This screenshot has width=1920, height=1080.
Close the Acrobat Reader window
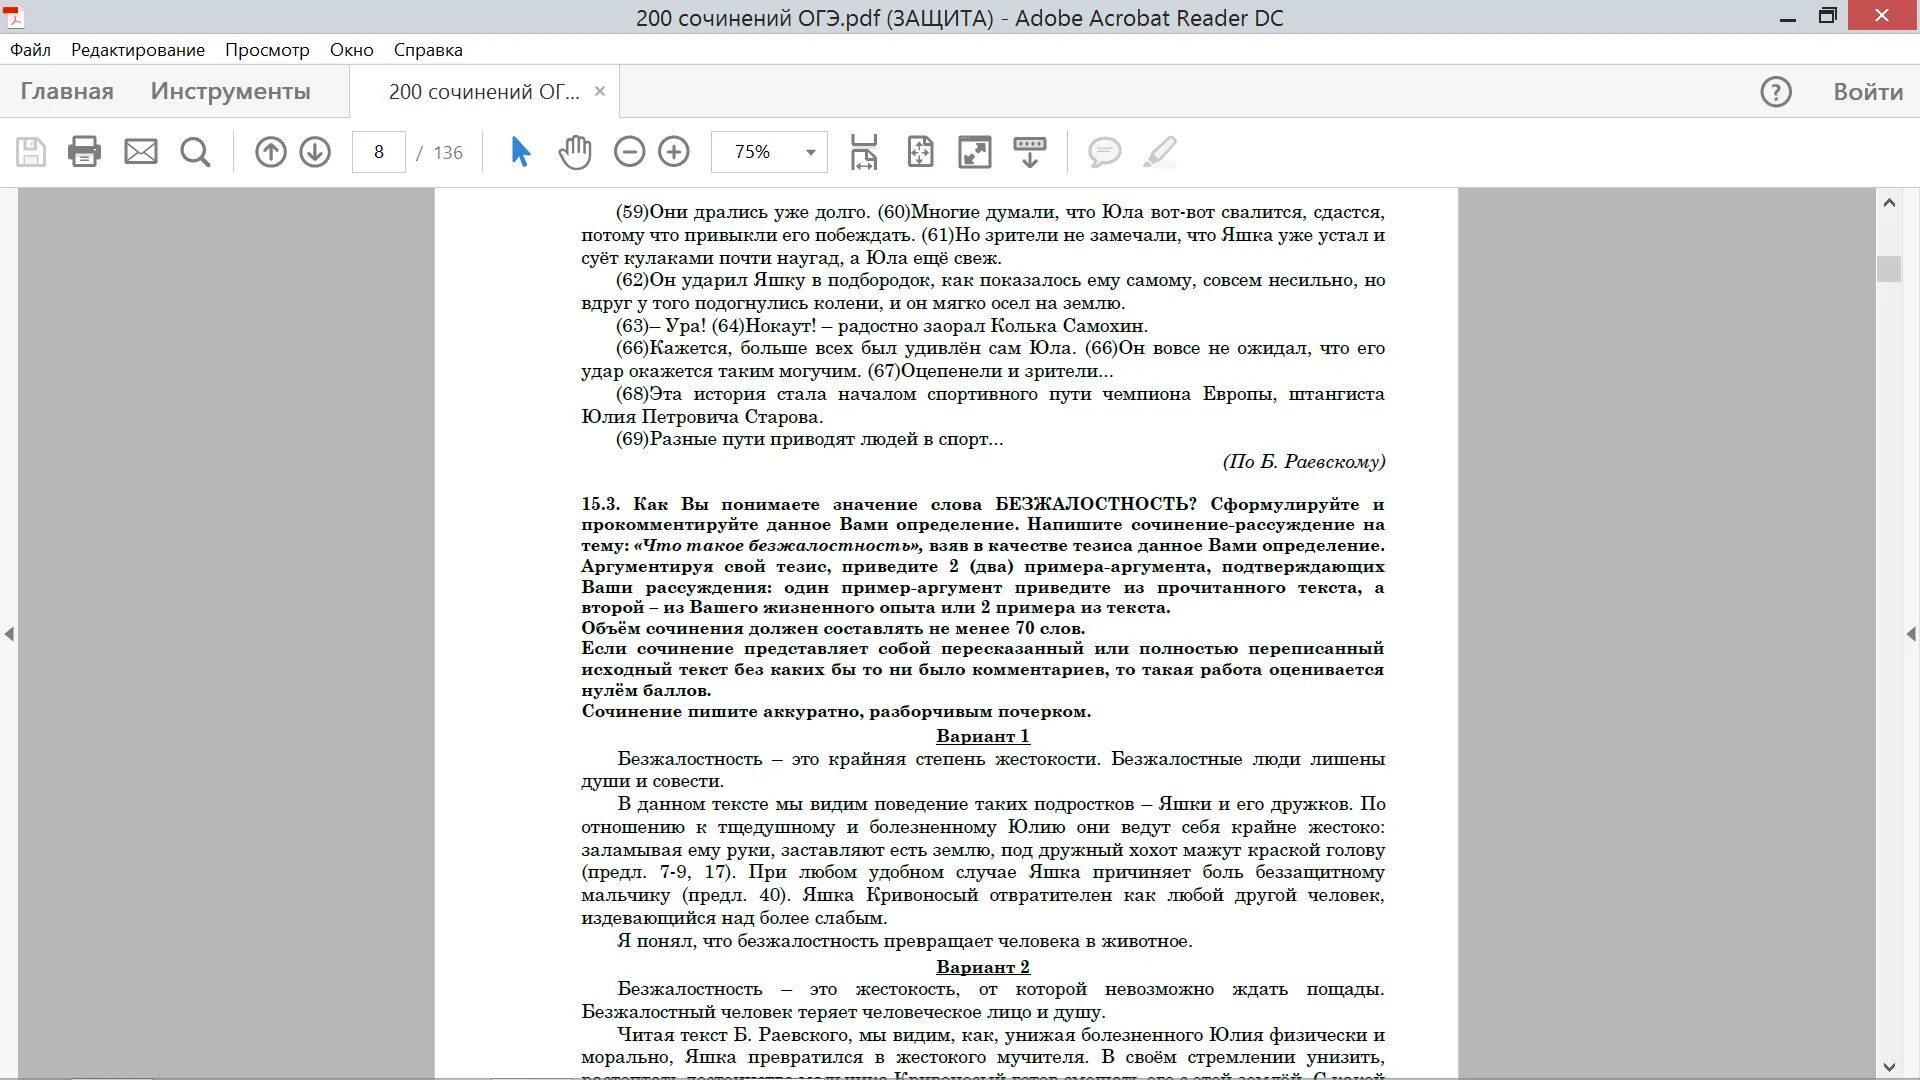pyautogui.click(x=1884, y=16)
